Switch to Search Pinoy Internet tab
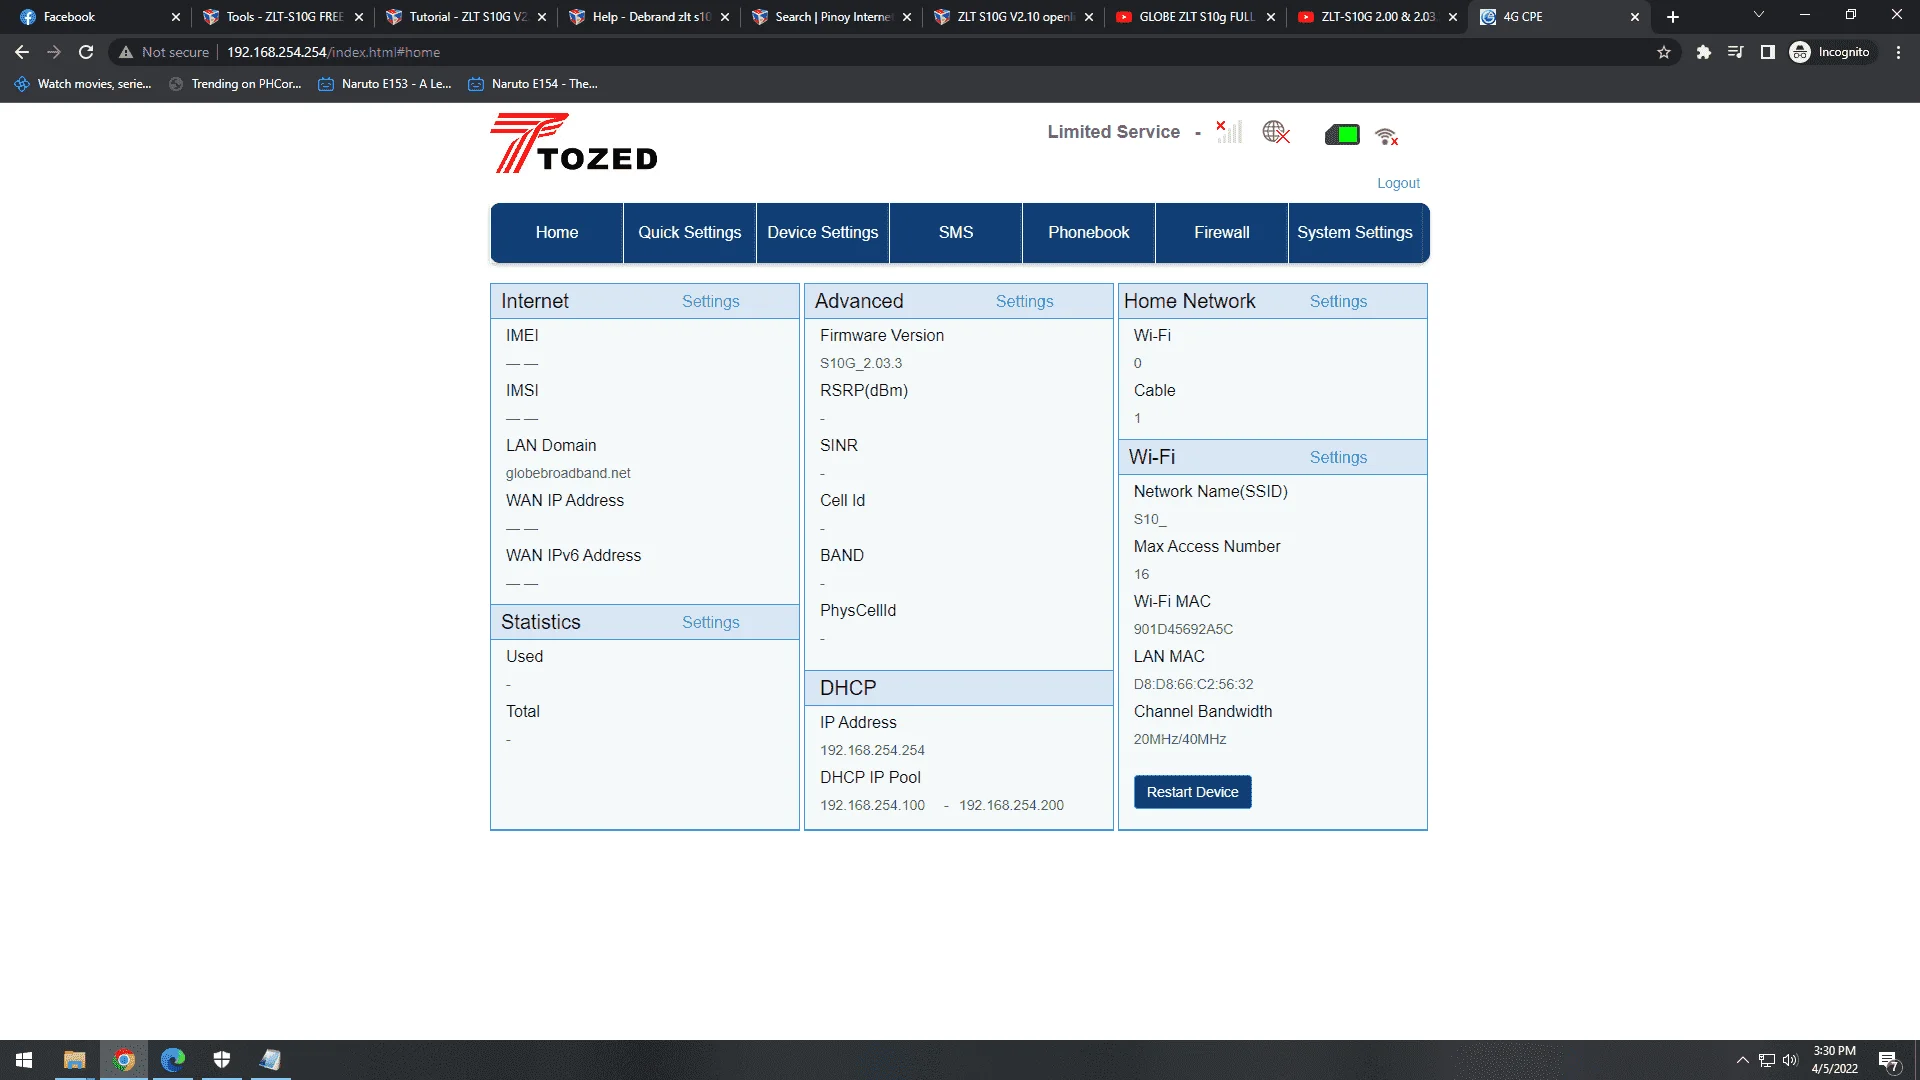The height and width of the screenshot is (1080, 1920). 833,17
